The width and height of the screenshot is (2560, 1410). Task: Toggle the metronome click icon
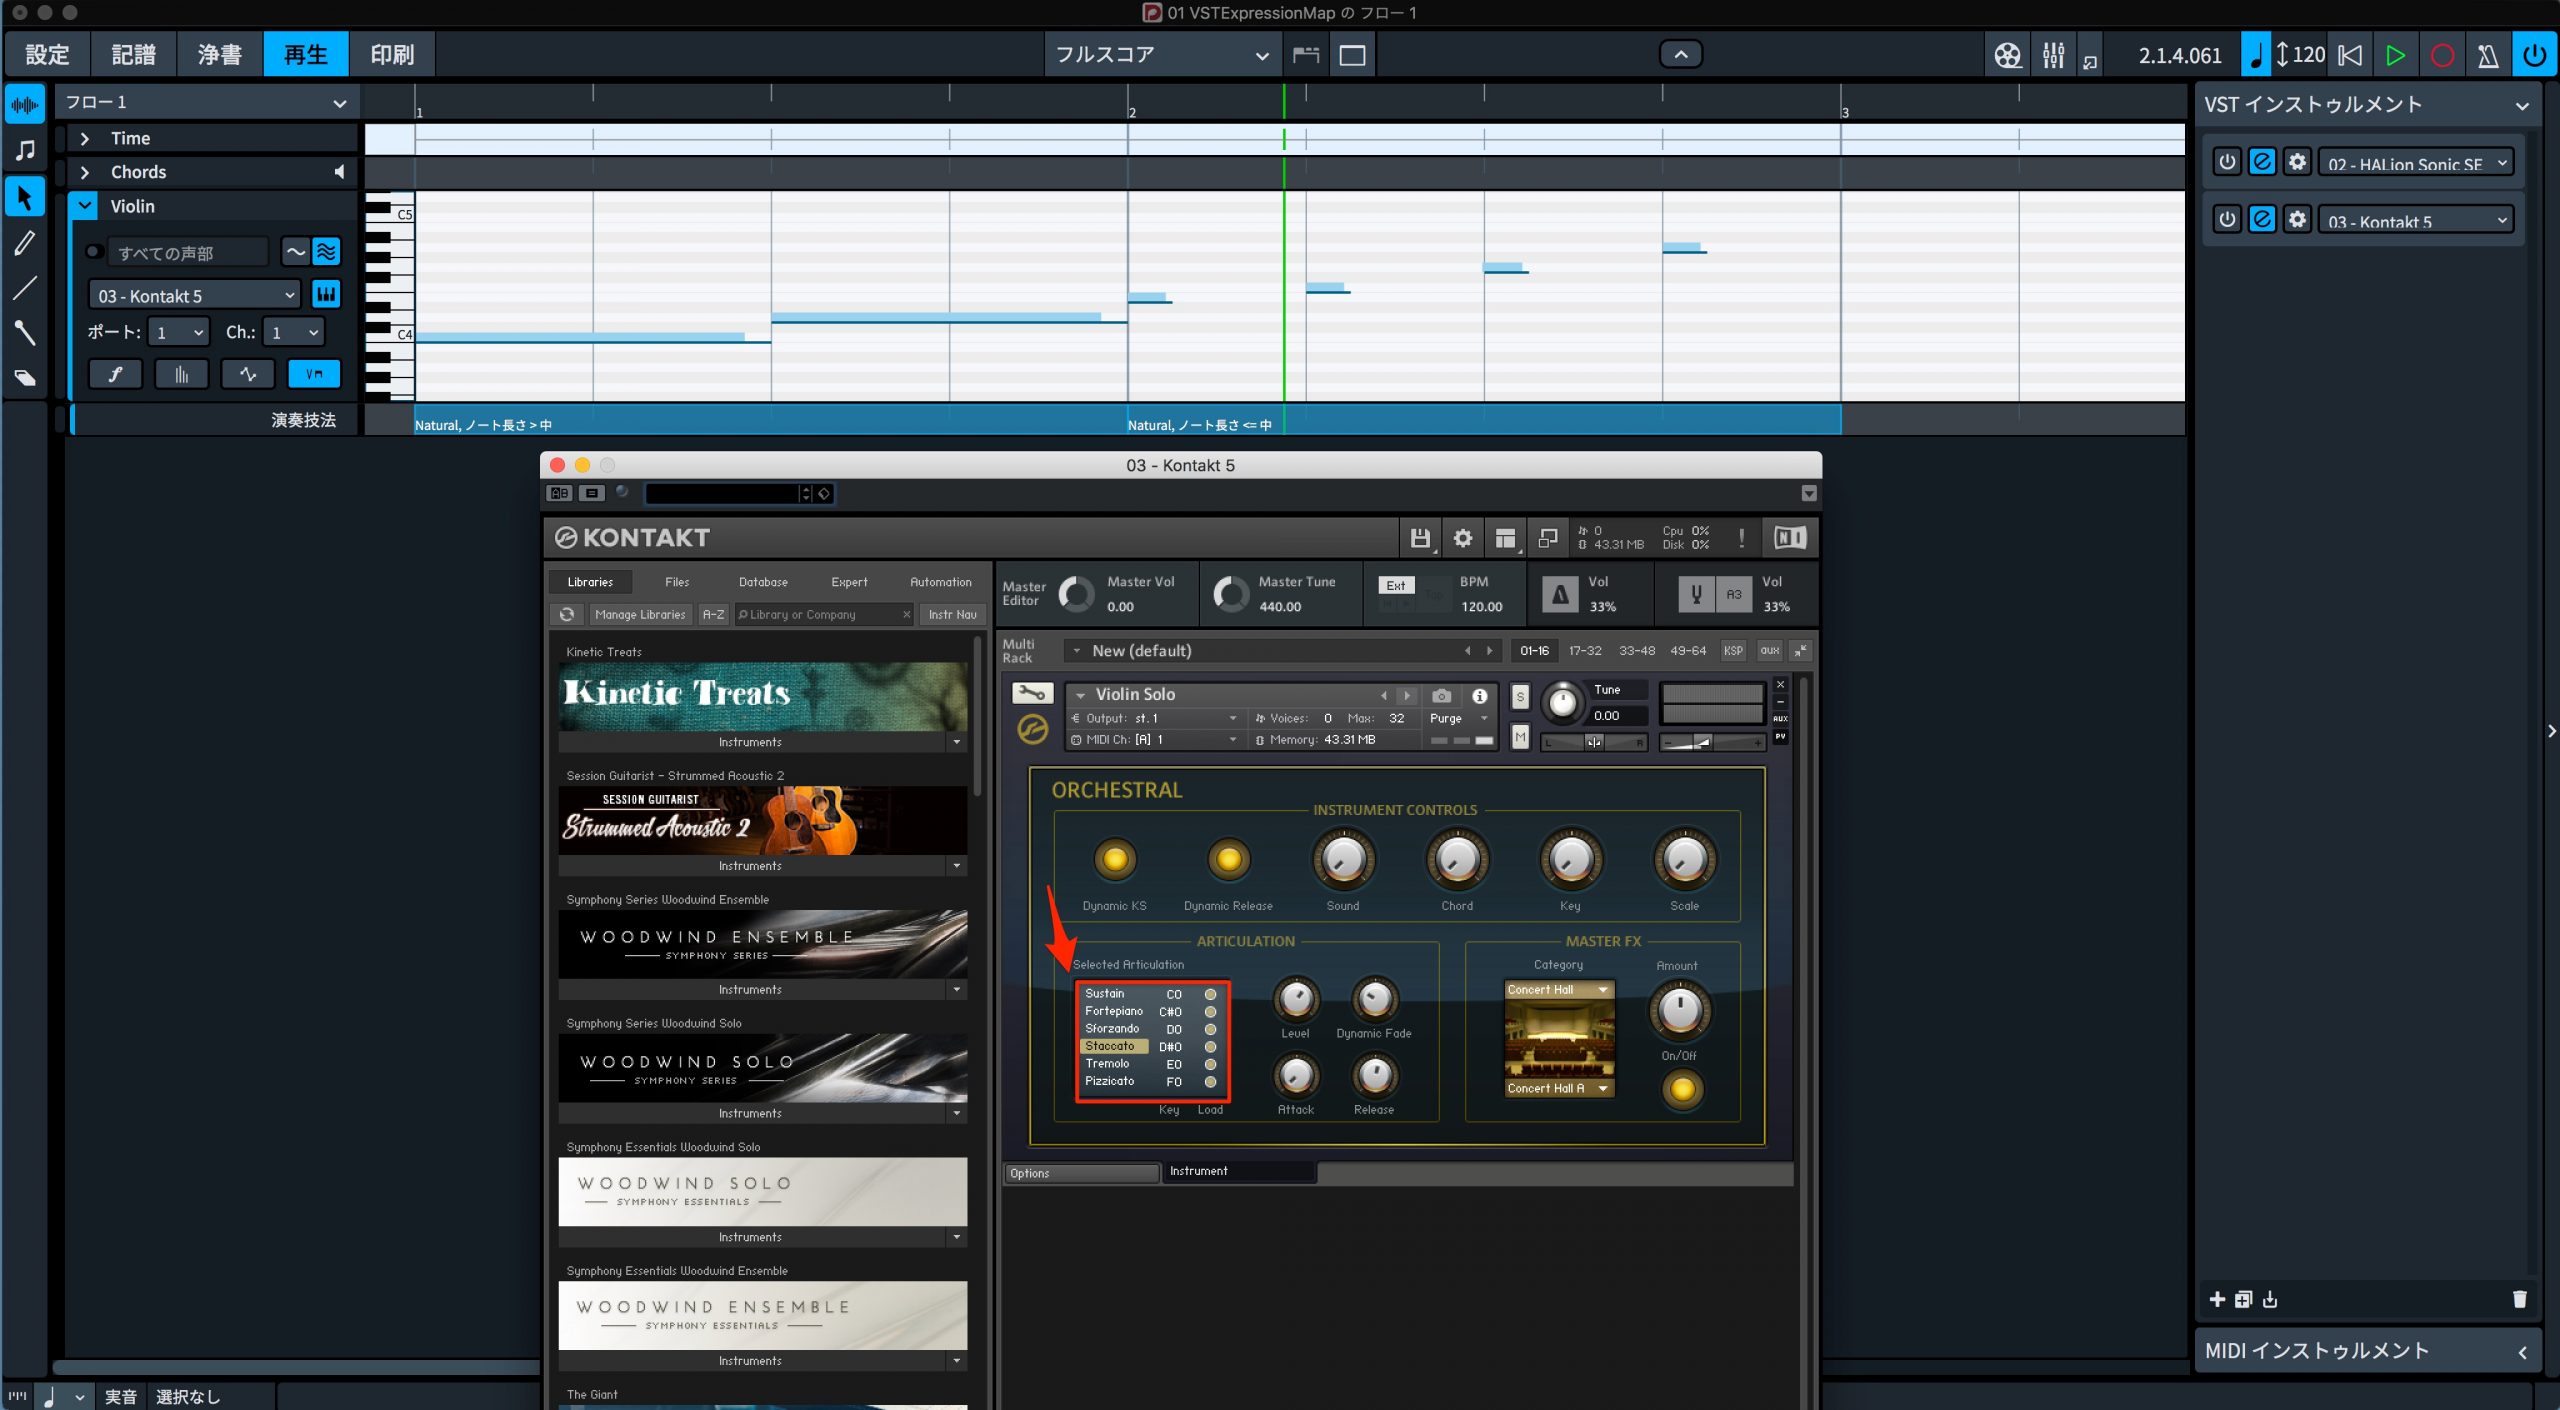[2488, 55]
